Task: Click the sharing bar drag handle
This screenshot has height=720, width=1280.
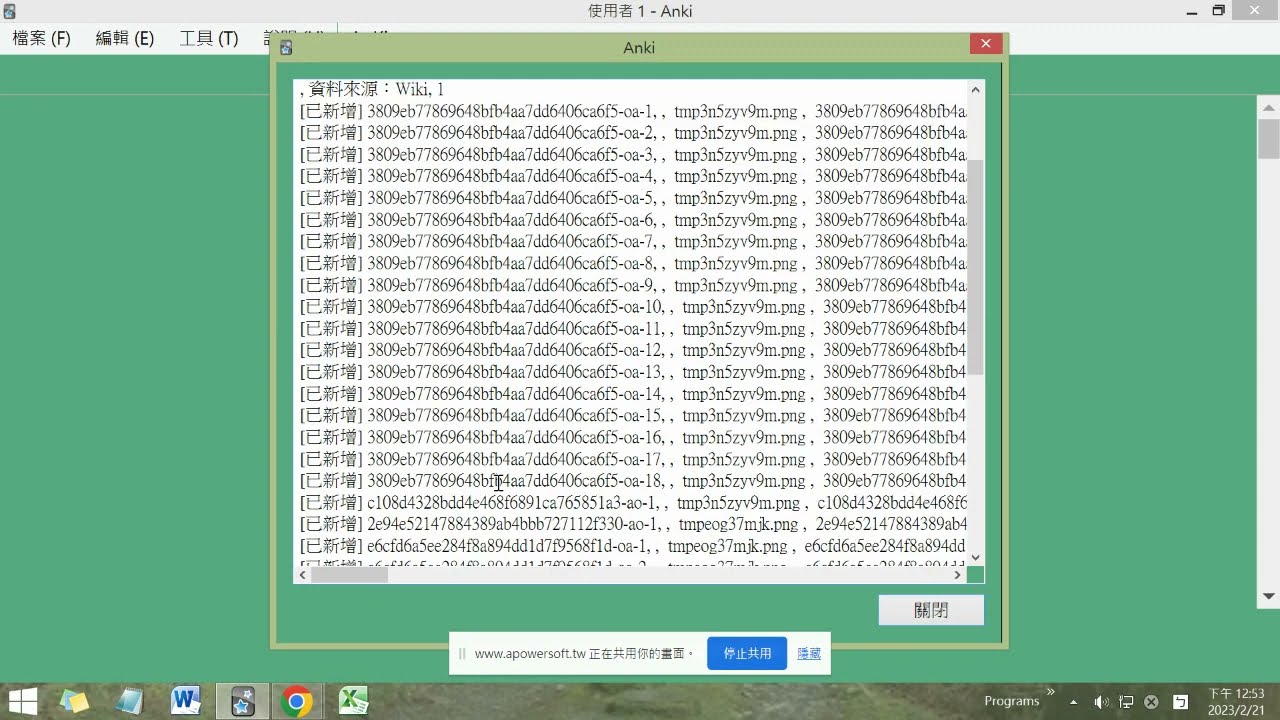Action: click(462, 654)
